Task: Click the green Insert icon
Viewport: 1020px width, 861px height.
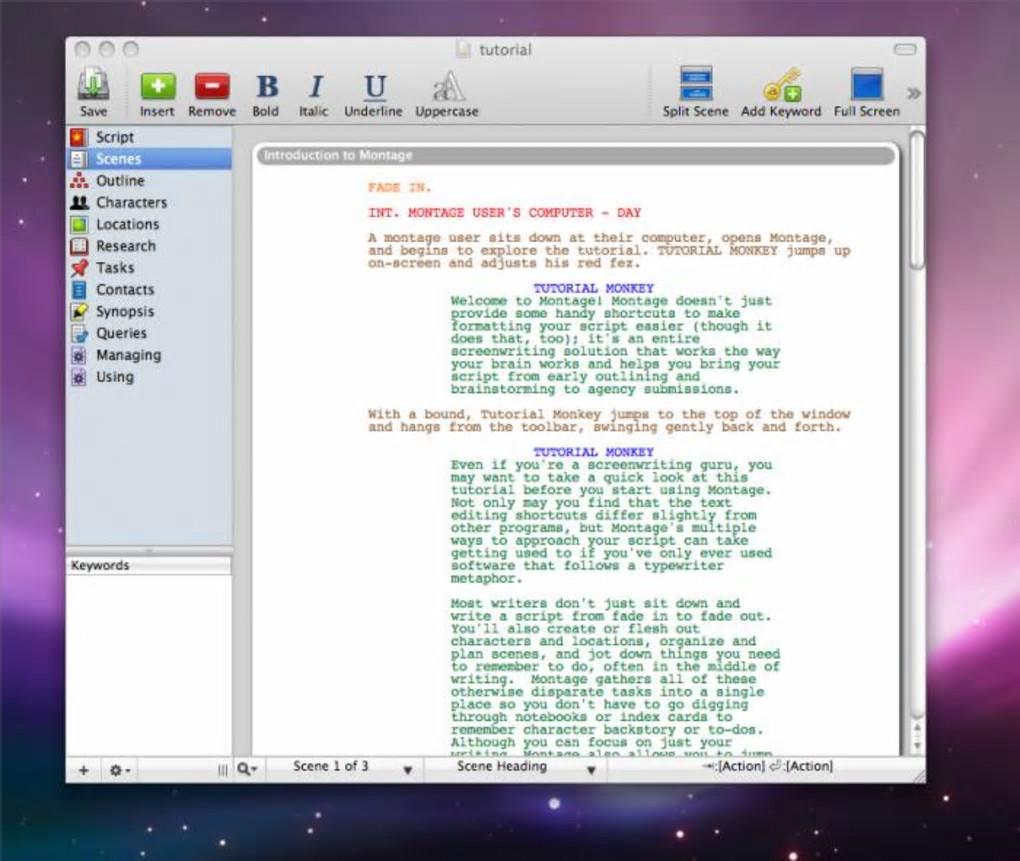Action: (x=157, y=87)
